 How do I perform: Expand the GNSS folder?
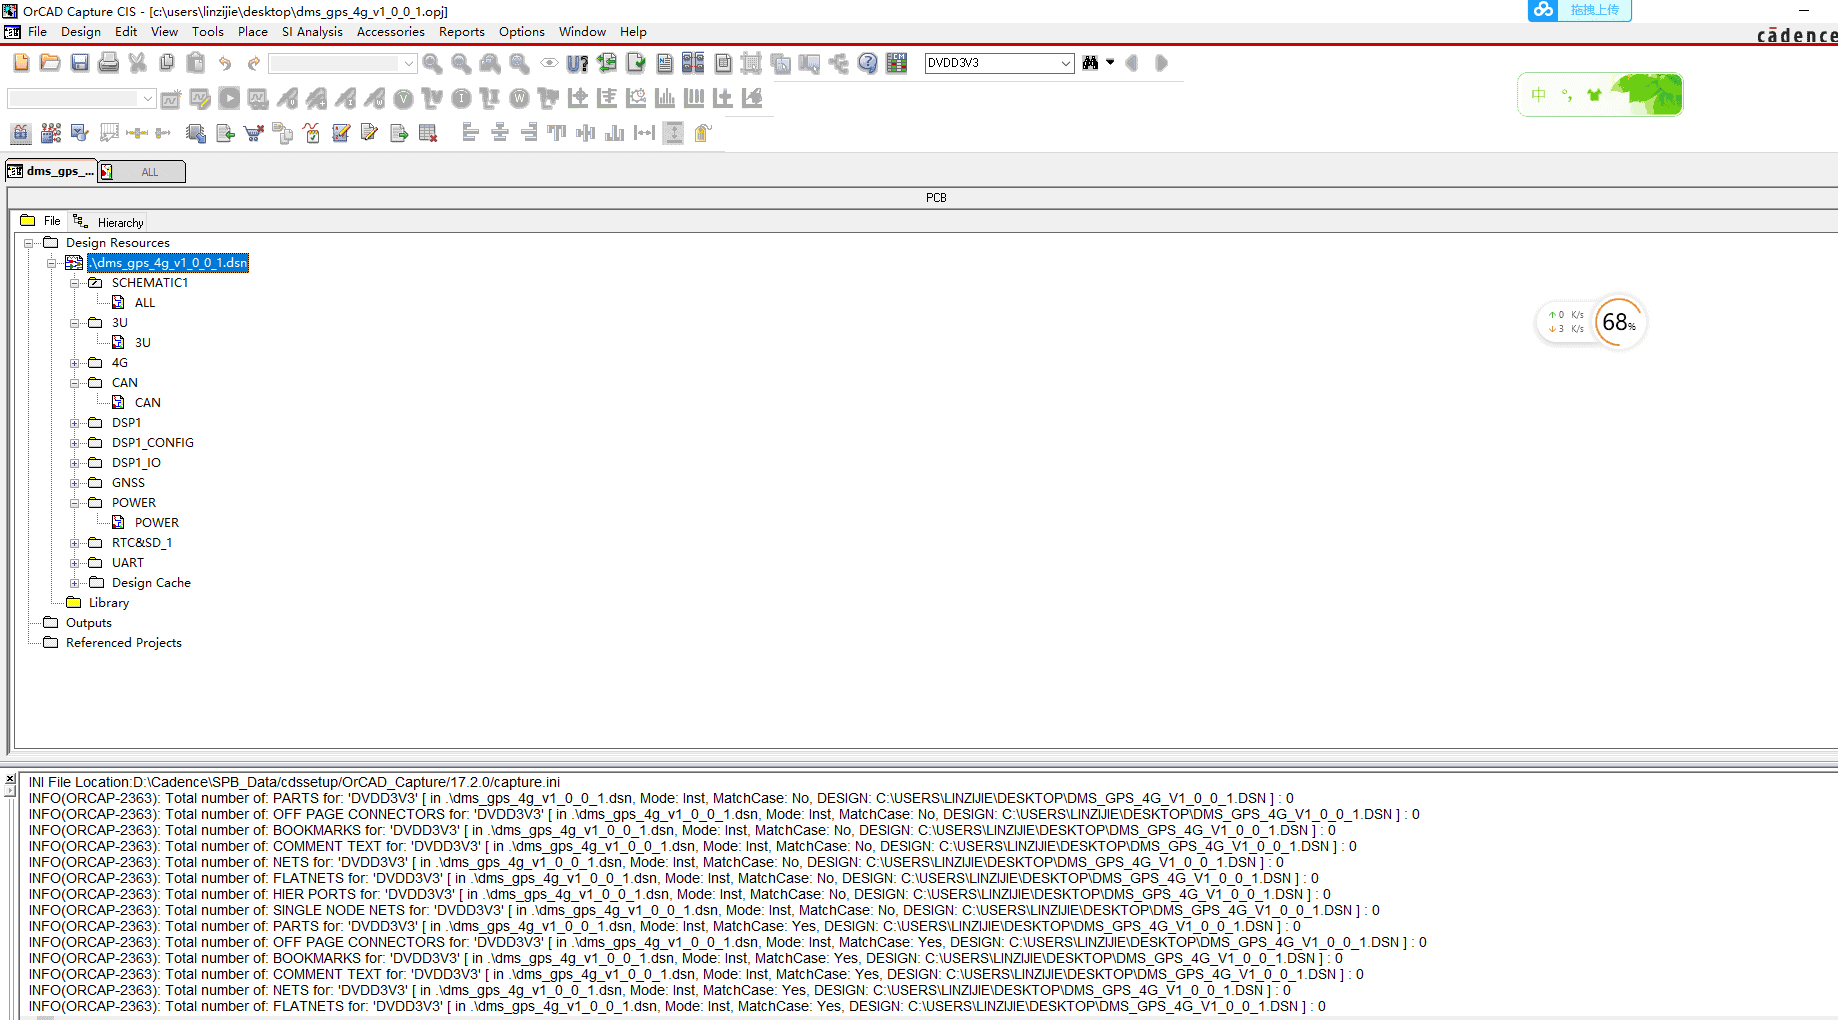pos(75,483)
